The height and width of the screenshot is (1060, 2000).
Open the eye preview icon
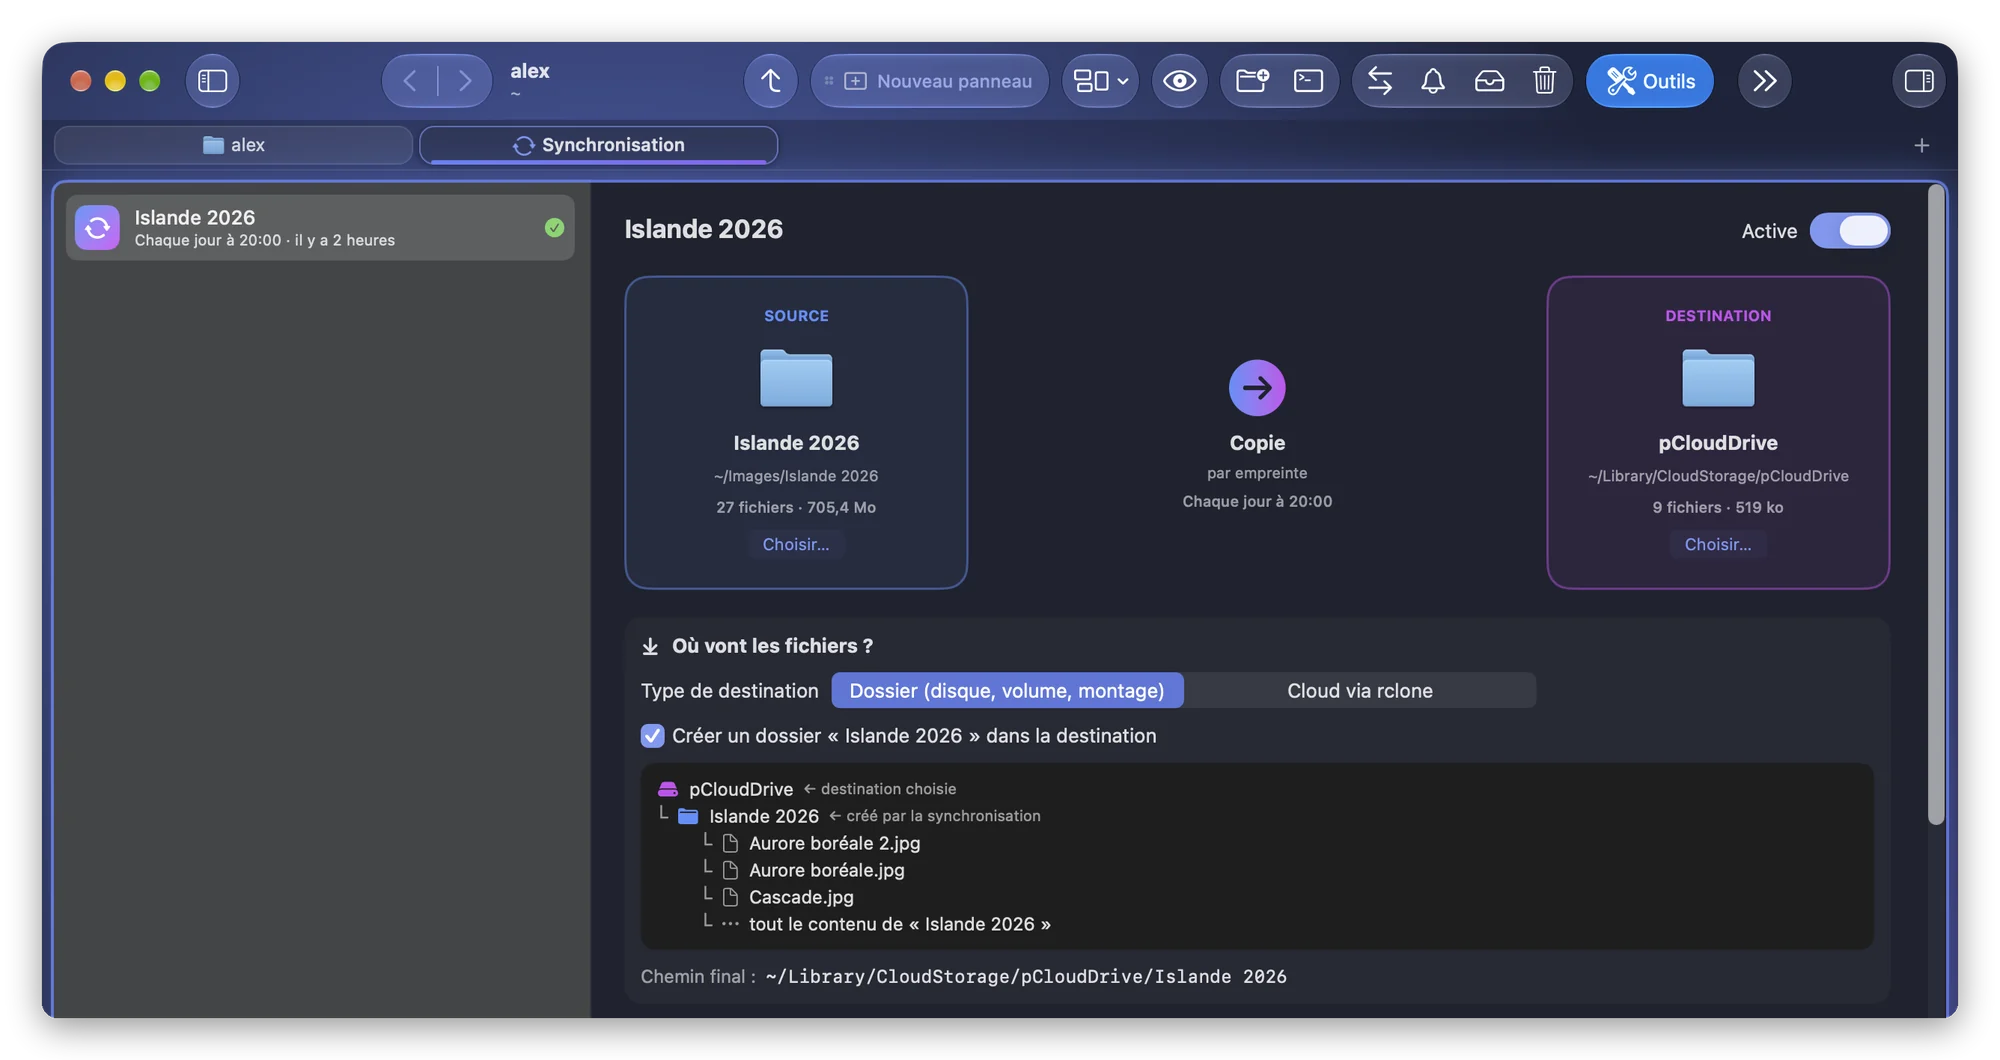tap(1179, 81)
